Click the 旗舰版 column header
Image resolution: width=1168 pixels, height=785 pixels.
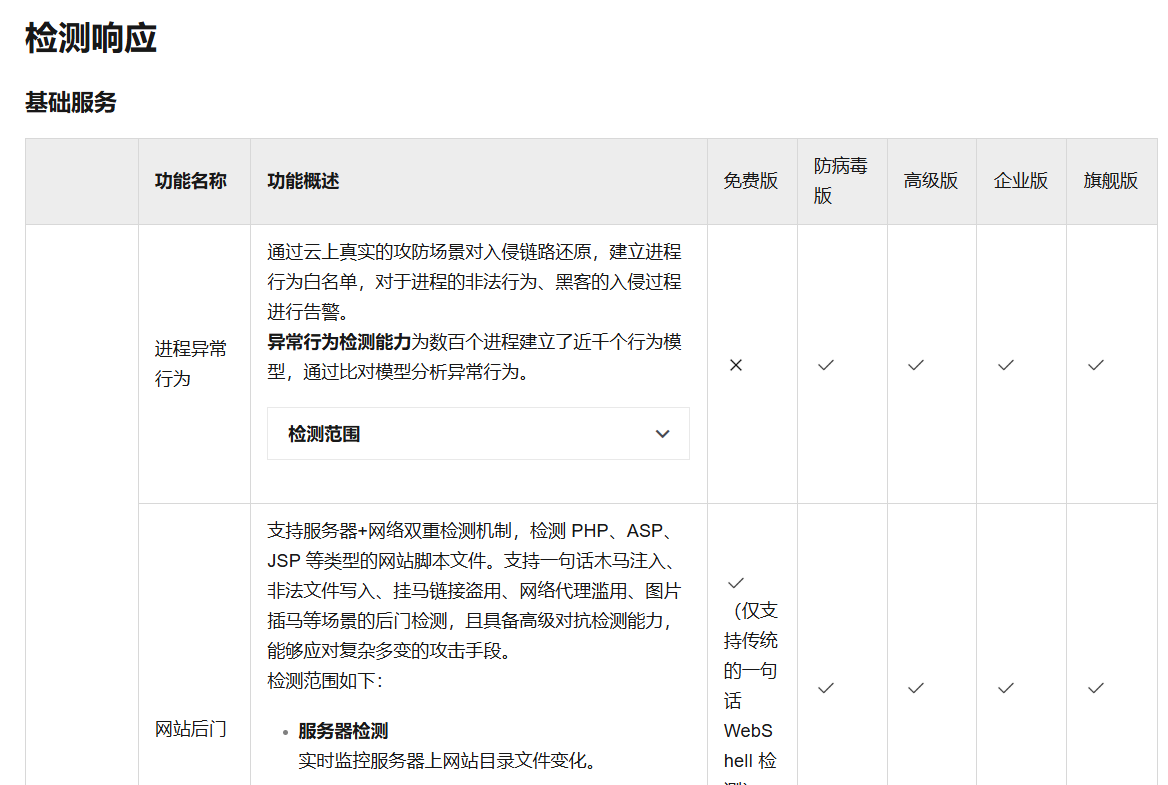coord(1111,181)
